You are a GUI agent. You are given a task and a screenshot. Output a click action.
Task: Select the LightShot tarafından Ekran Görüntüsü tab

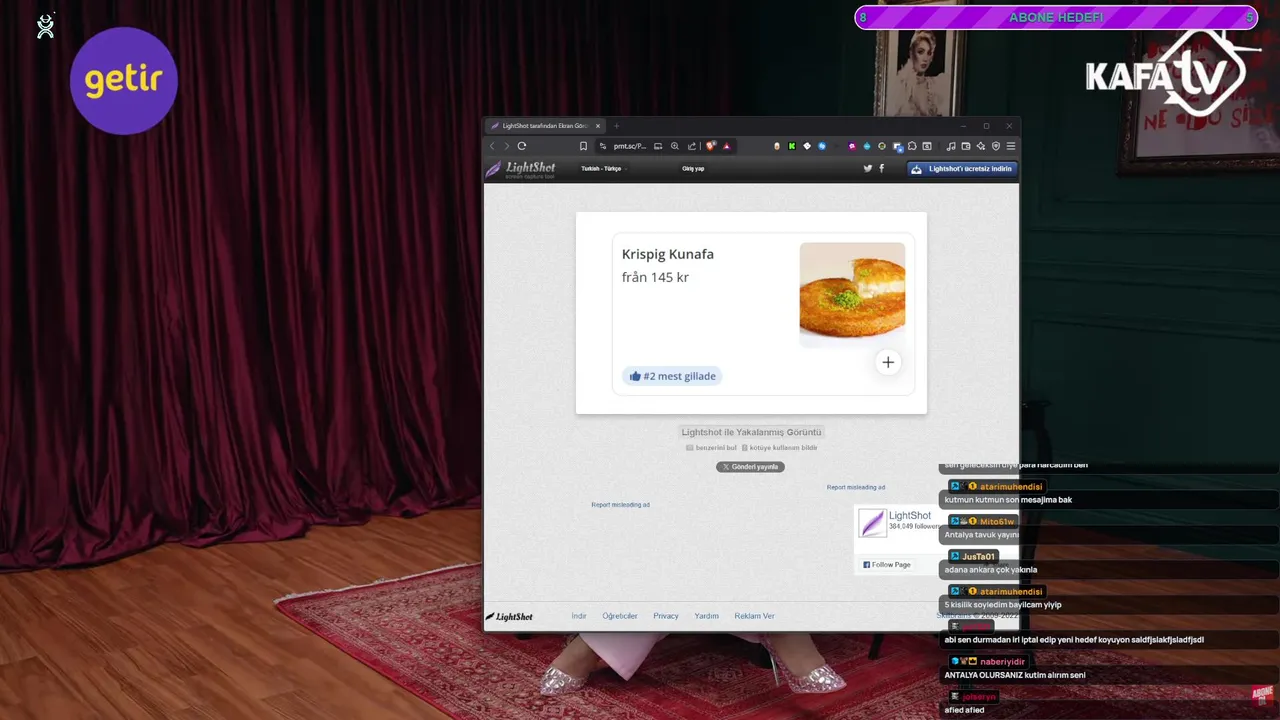tap(546, 126)
